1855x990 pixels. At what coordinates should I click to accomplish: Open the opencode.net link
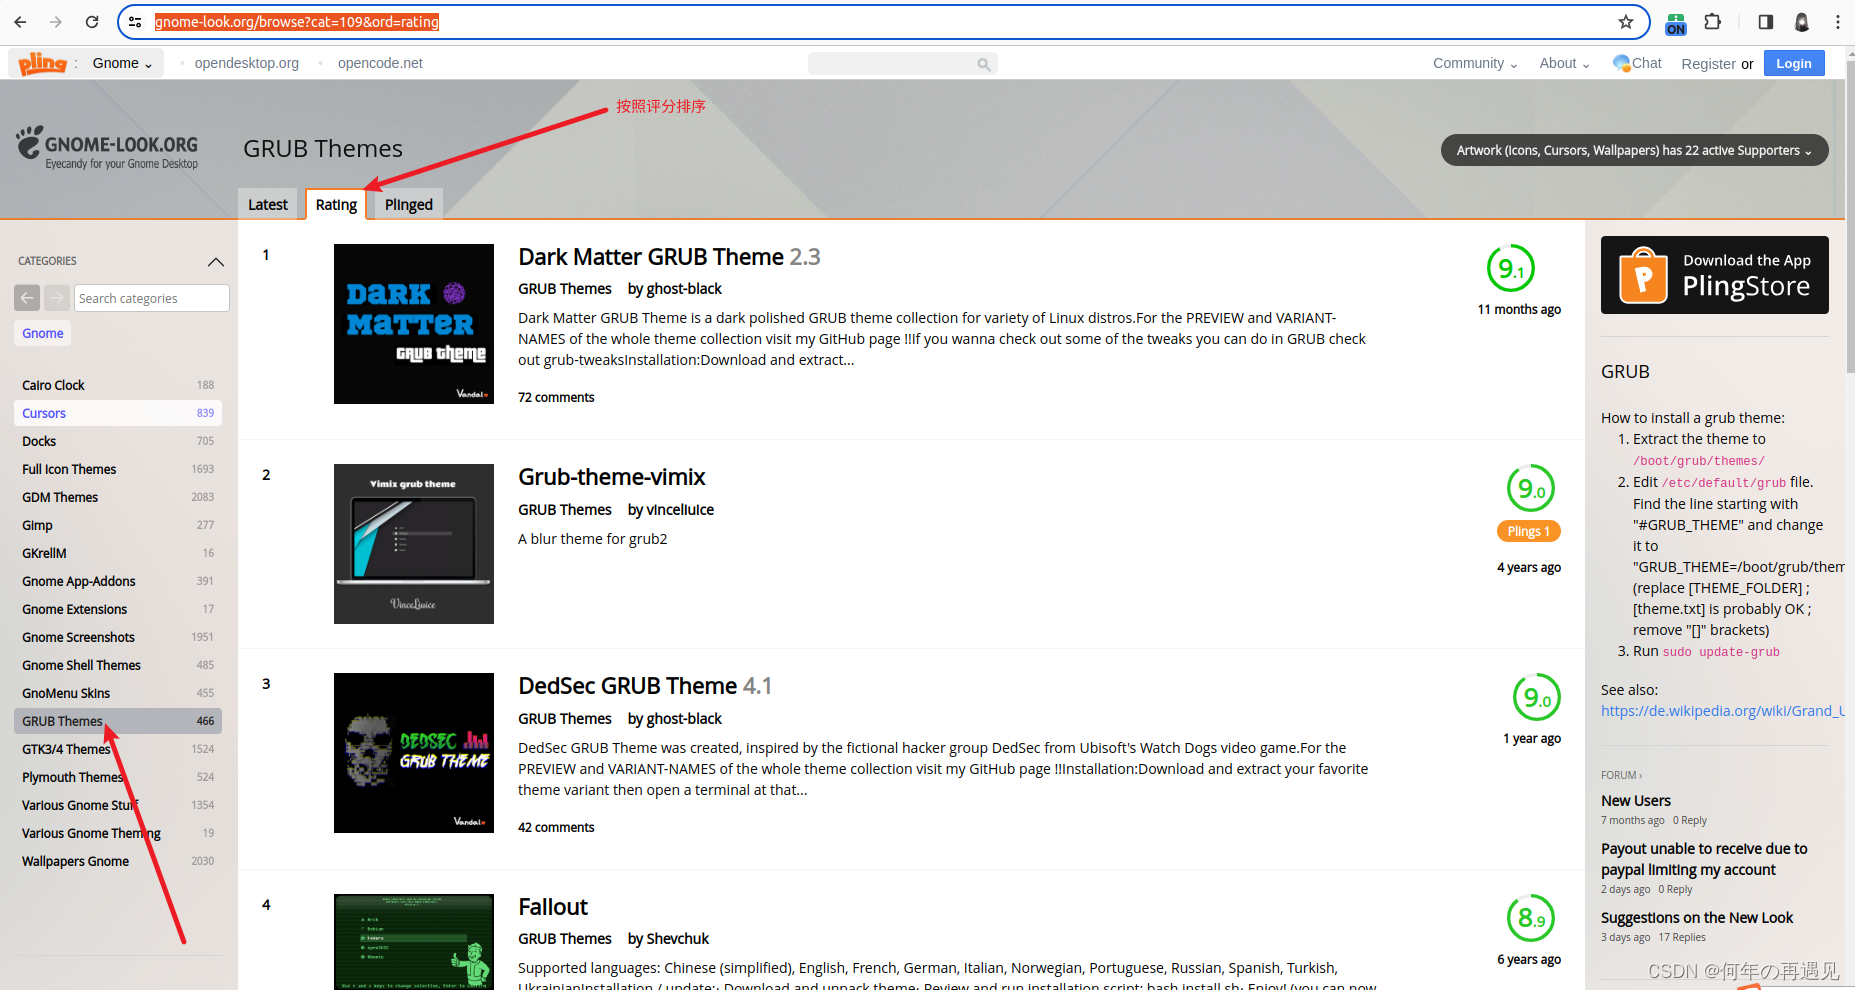[x=380, y=63]
